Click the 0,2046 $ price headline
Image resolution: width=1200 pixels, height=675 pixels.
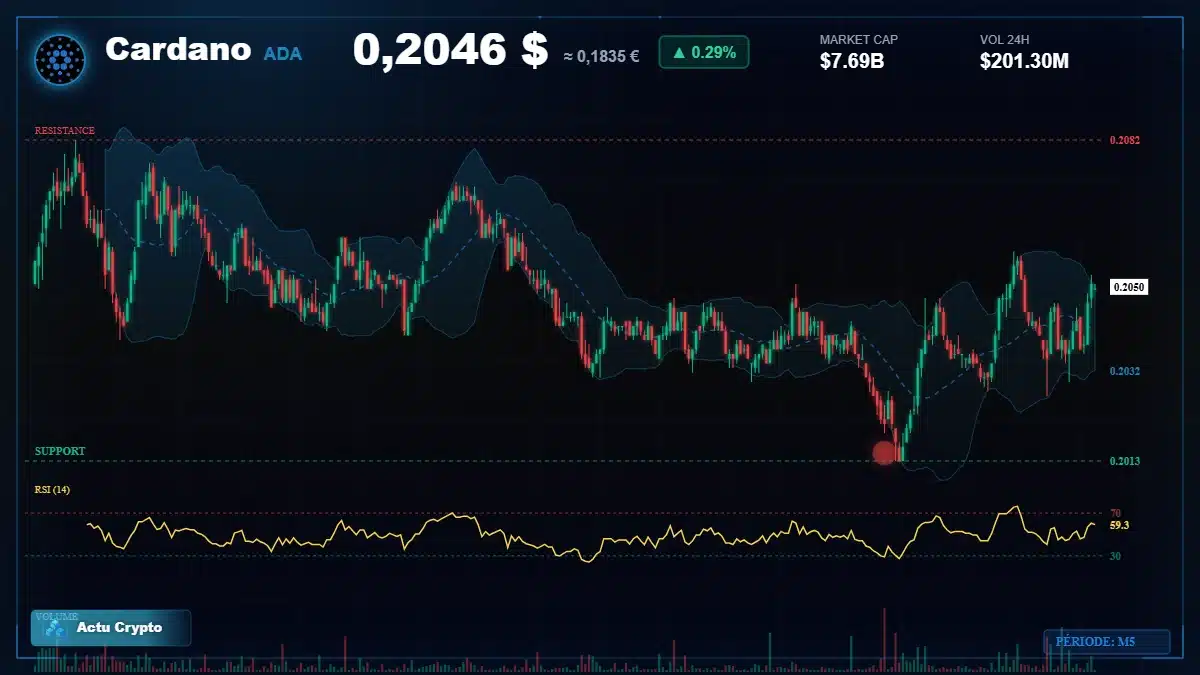tap(450, 50)
